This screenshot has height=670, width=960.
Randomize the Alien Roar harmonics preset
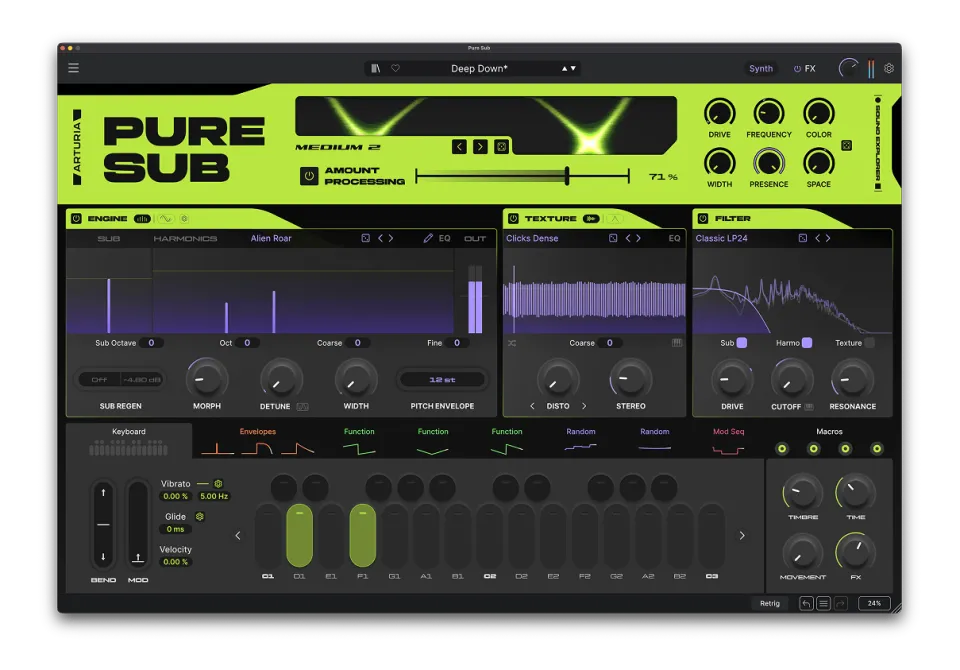pos(366,238)
